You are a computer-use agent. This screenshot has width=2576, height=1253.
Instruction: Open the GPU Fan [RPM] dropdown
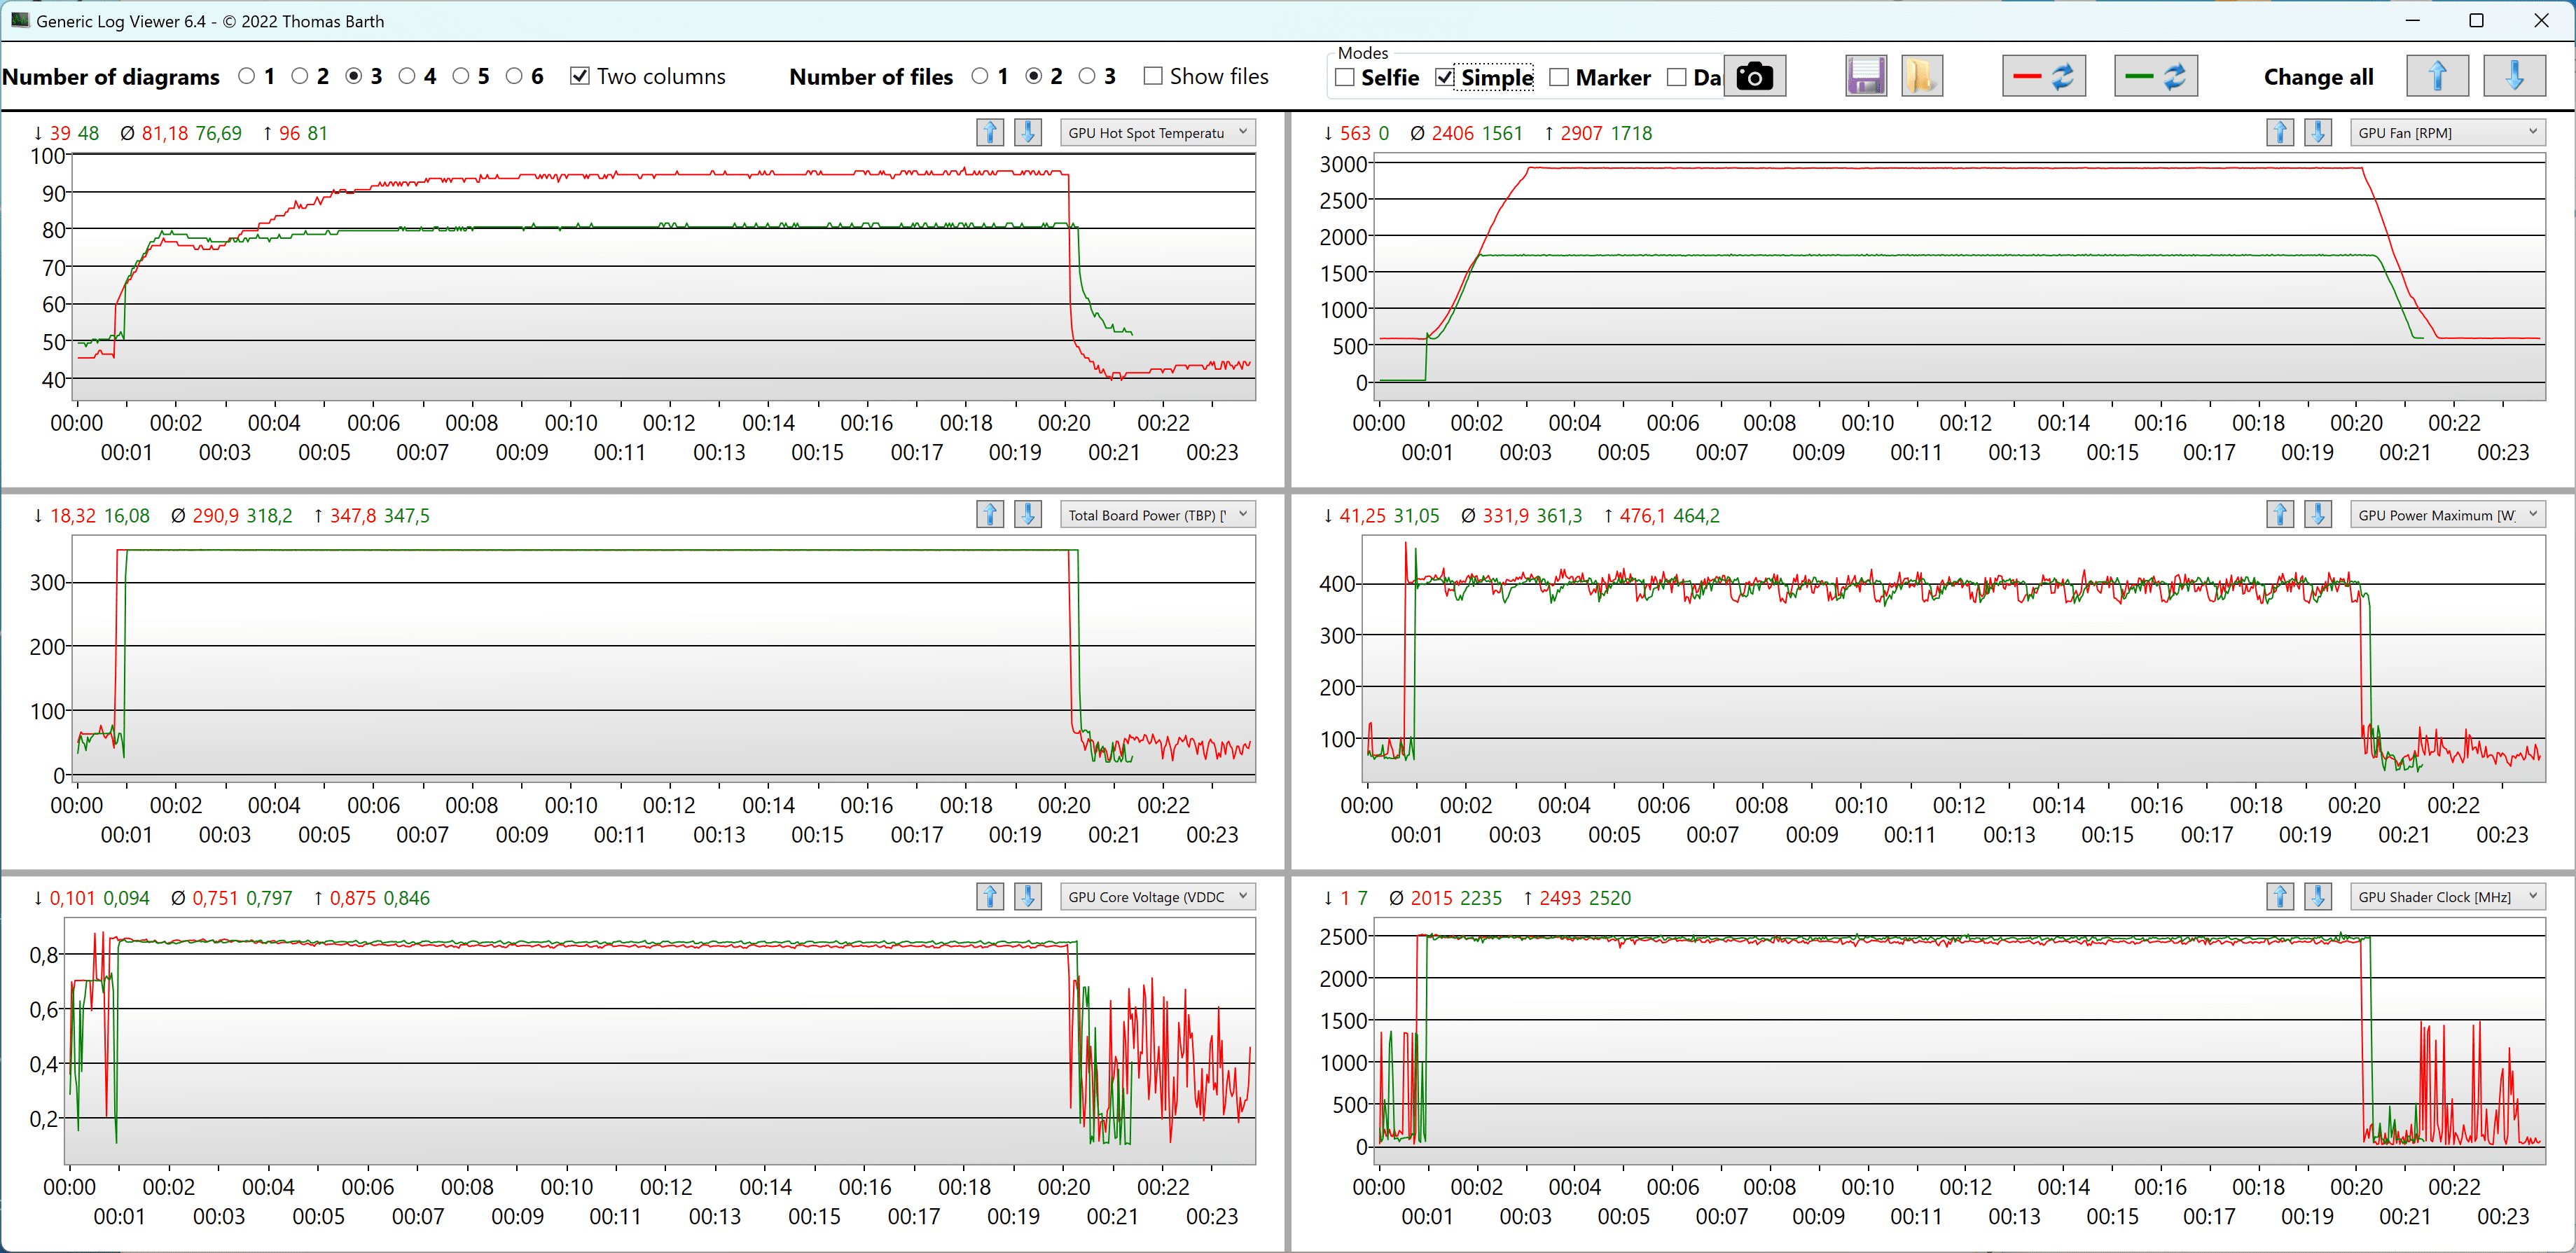tap(2447, 132)
